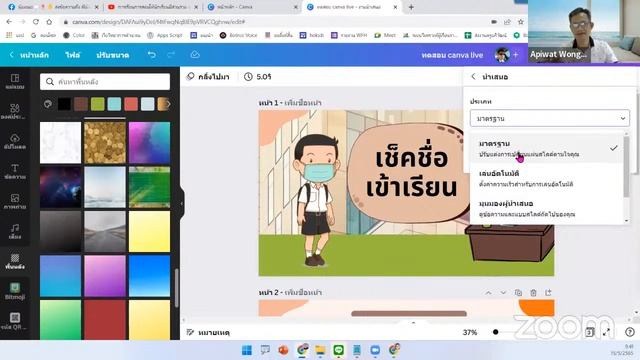The height and width of the screenshot is (360, 640).
Task: Open the help question mark icon
Action: click(x=630, y=332)
